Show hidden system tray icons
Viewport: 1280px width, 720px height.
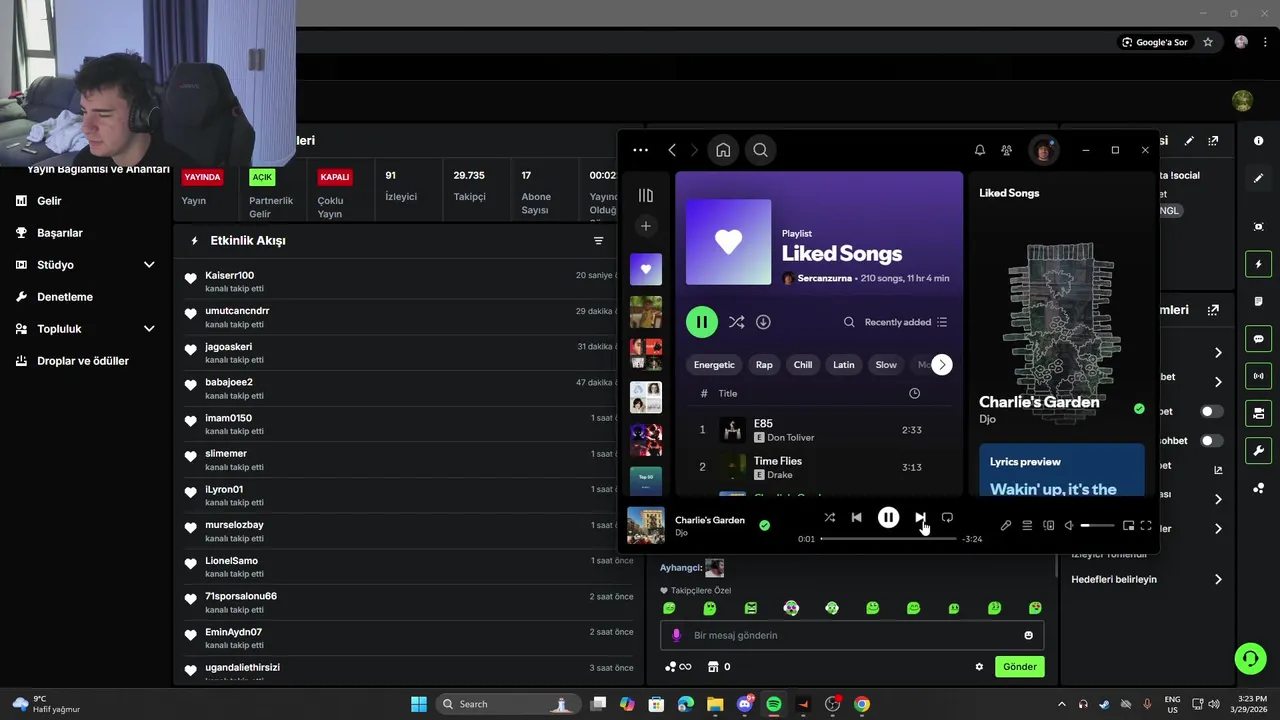(1062, 704)
